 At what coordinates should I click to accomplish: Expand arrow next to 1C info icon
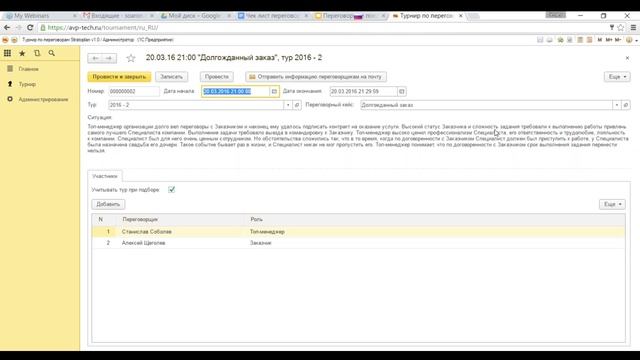pyautogui.click(x=636, y=40)
